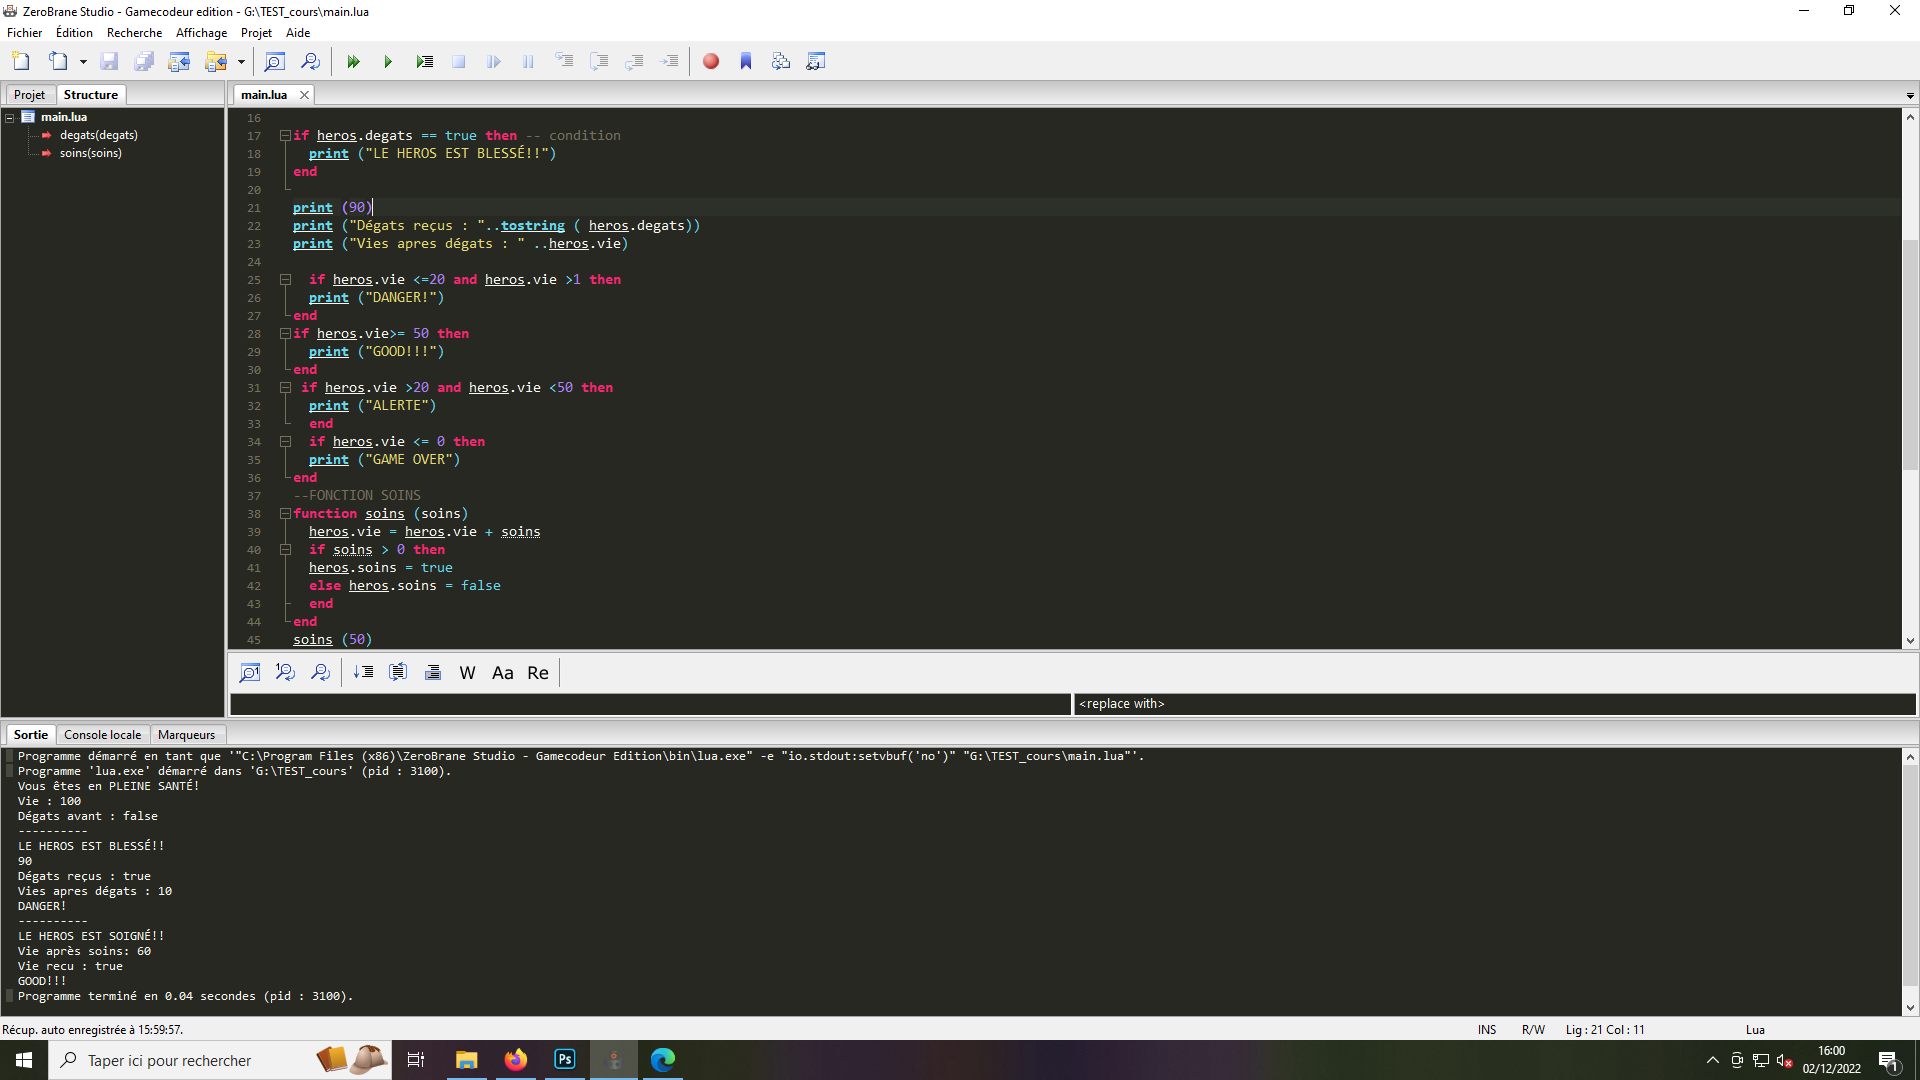Select the Find magnifier icon in the toolbar
This screenshot has width=1920, height=1080.
coord(274,61)
